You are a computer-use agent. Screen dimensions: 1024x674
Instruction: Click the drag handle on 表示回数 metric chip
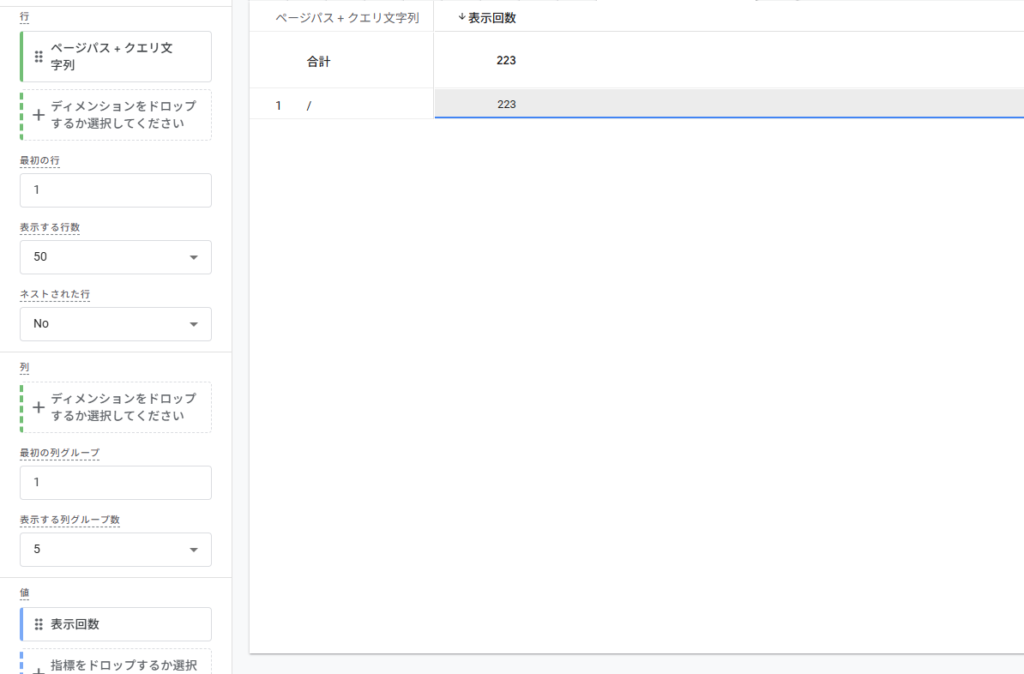point(37,624)
